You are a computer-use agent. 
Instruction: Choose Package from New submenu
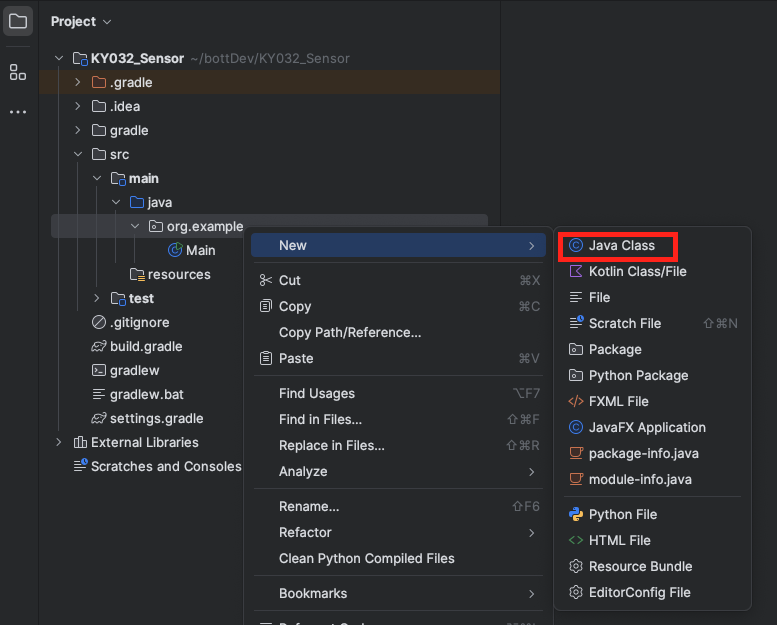click(x=652, y=349)
